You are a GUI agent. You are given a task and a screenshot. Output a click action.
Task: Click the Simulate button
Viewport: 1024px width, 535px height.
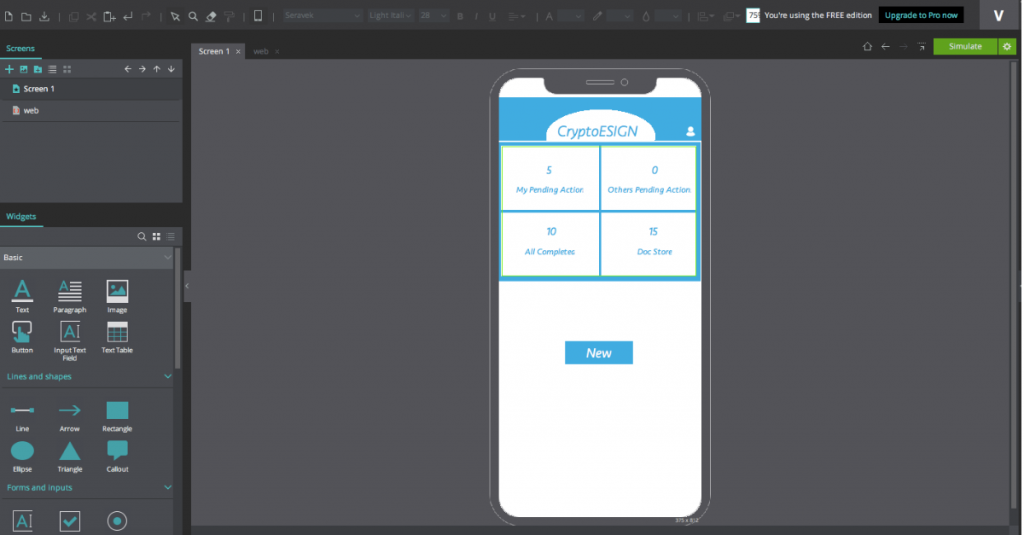pyautogui.click(x=965, y=46)
